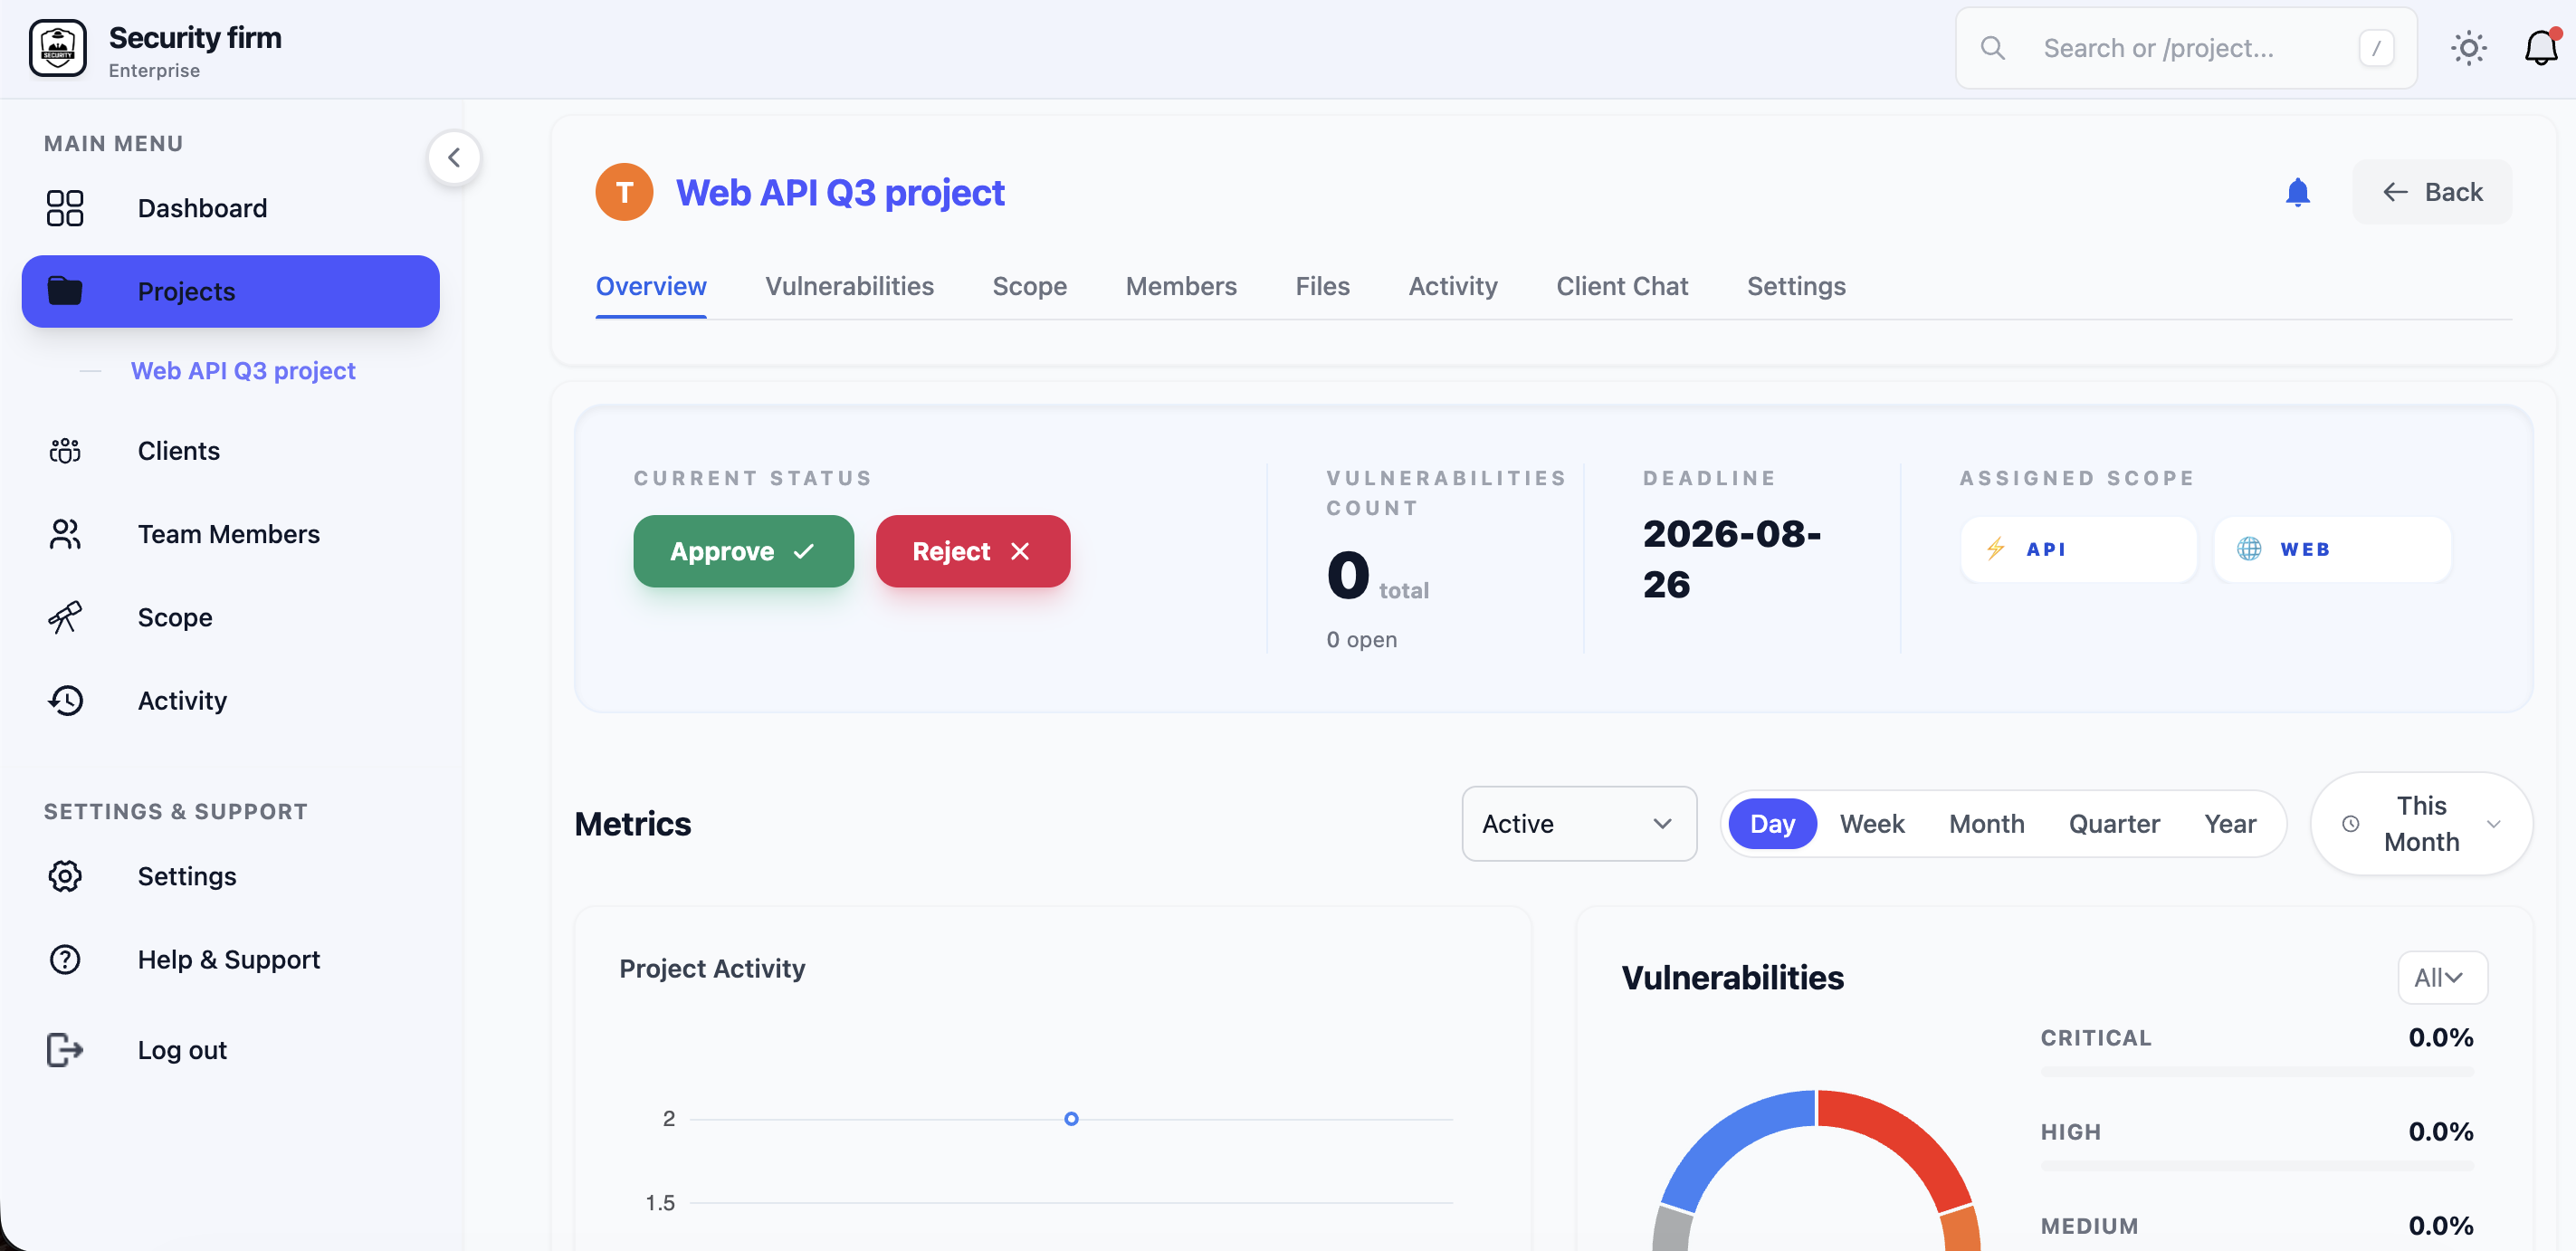Open Projects menu item
2576x1251 pixels.
click(231, 291)
